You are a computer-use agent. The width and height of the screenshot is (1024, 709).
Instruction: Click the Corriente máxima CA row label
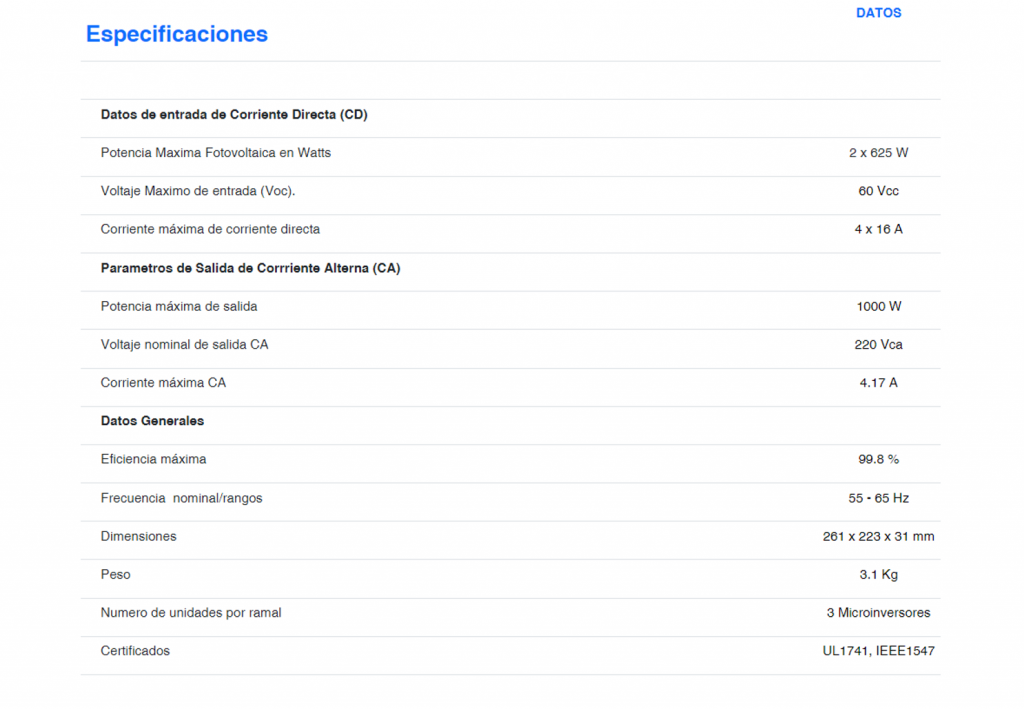163,383
